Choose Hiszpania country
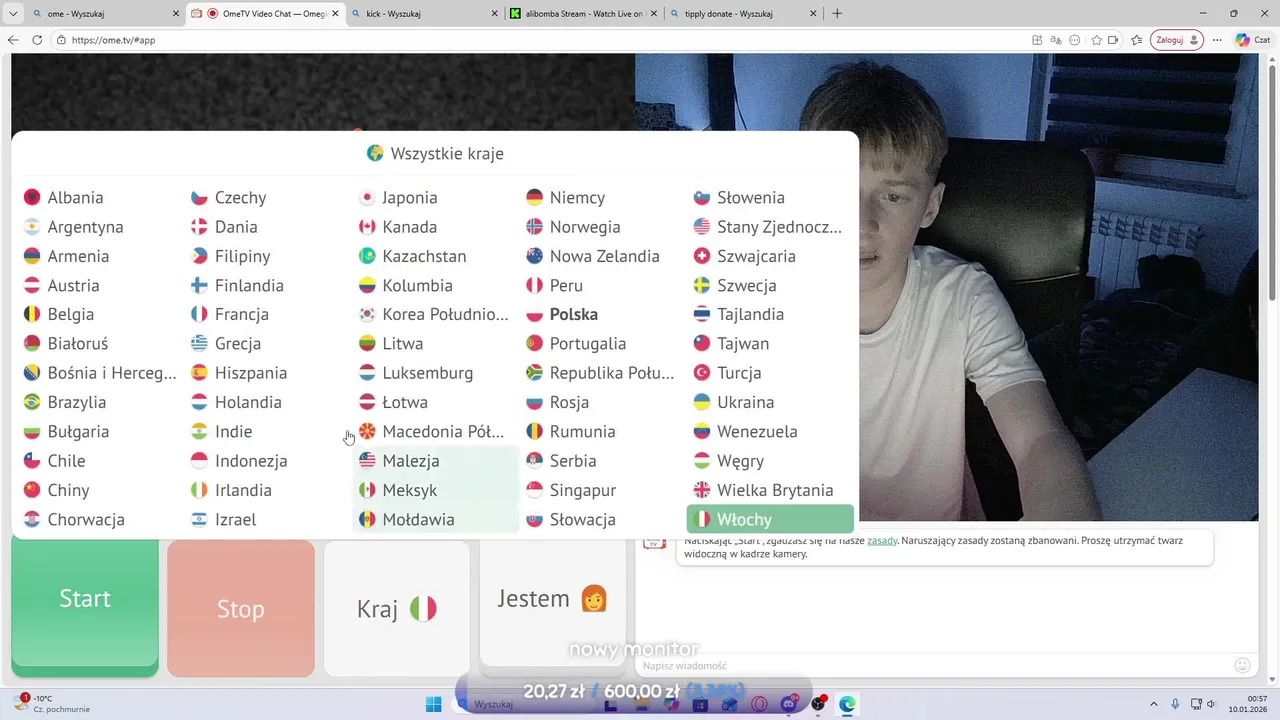This screenshot has height=720, width=1280. (x=239, y=373)
